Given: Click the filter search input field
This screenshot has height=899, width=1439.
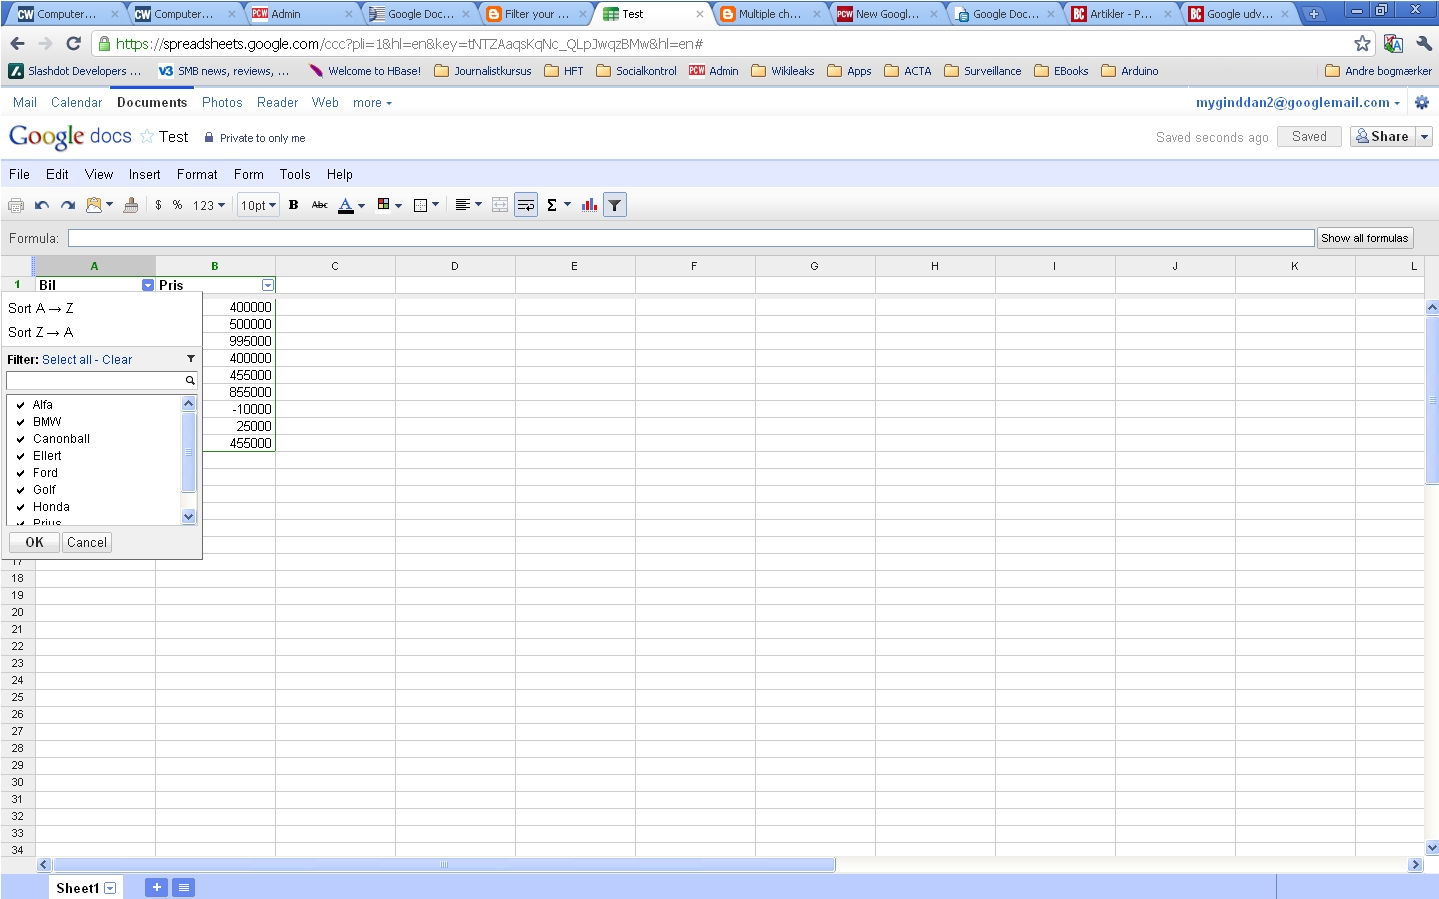Looking at the screenshot, I should click(95, 381).
